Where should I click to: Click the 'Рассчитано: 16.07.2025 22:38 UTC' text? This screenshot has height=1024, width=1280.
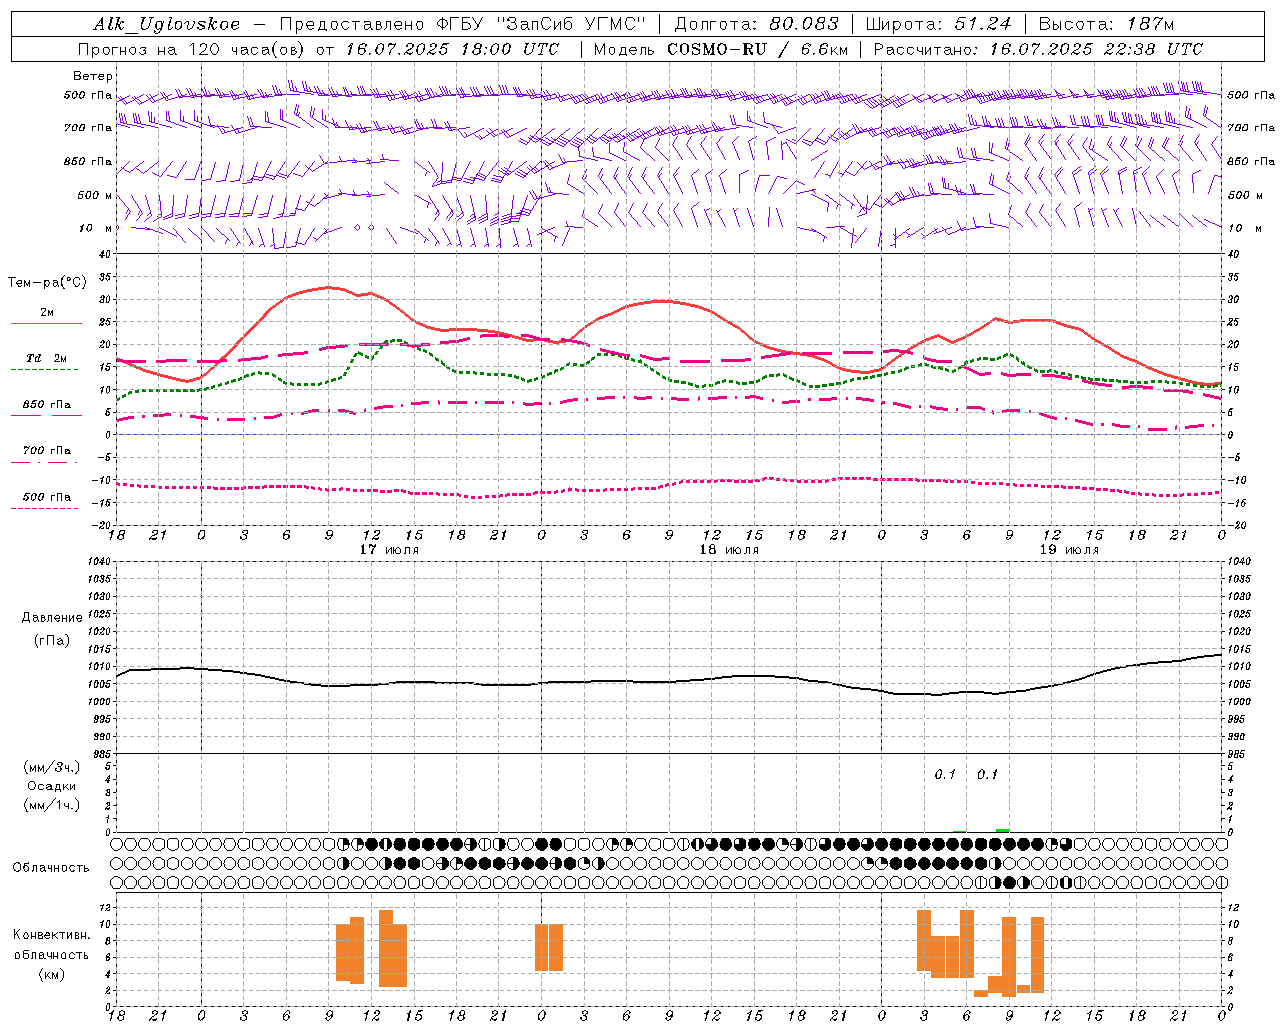coord(1038,49)
